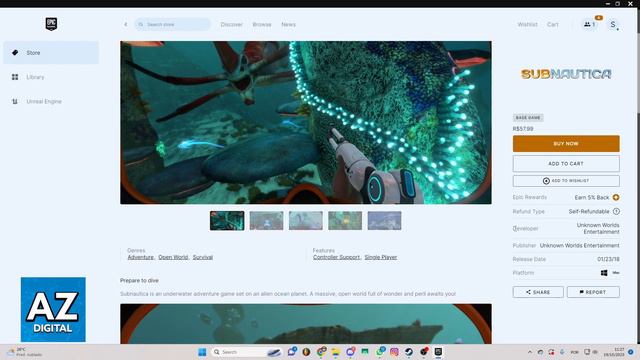Open the Wishlist page
Screen dimensions: 640x360
(x=527, y=24)
